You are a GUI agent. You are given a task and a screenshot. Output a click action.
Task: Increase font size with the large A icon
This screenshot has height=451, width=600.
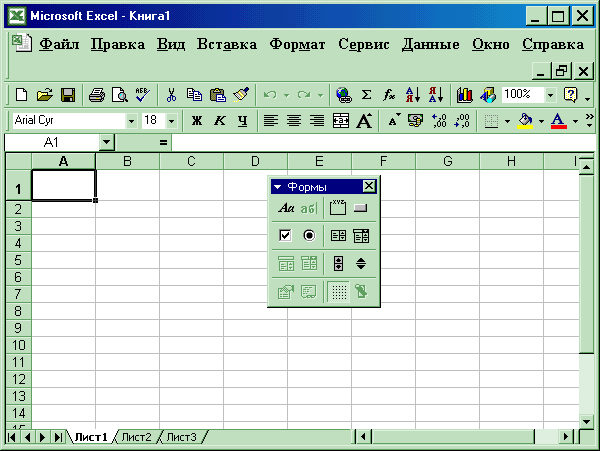(x=364, y=121)
